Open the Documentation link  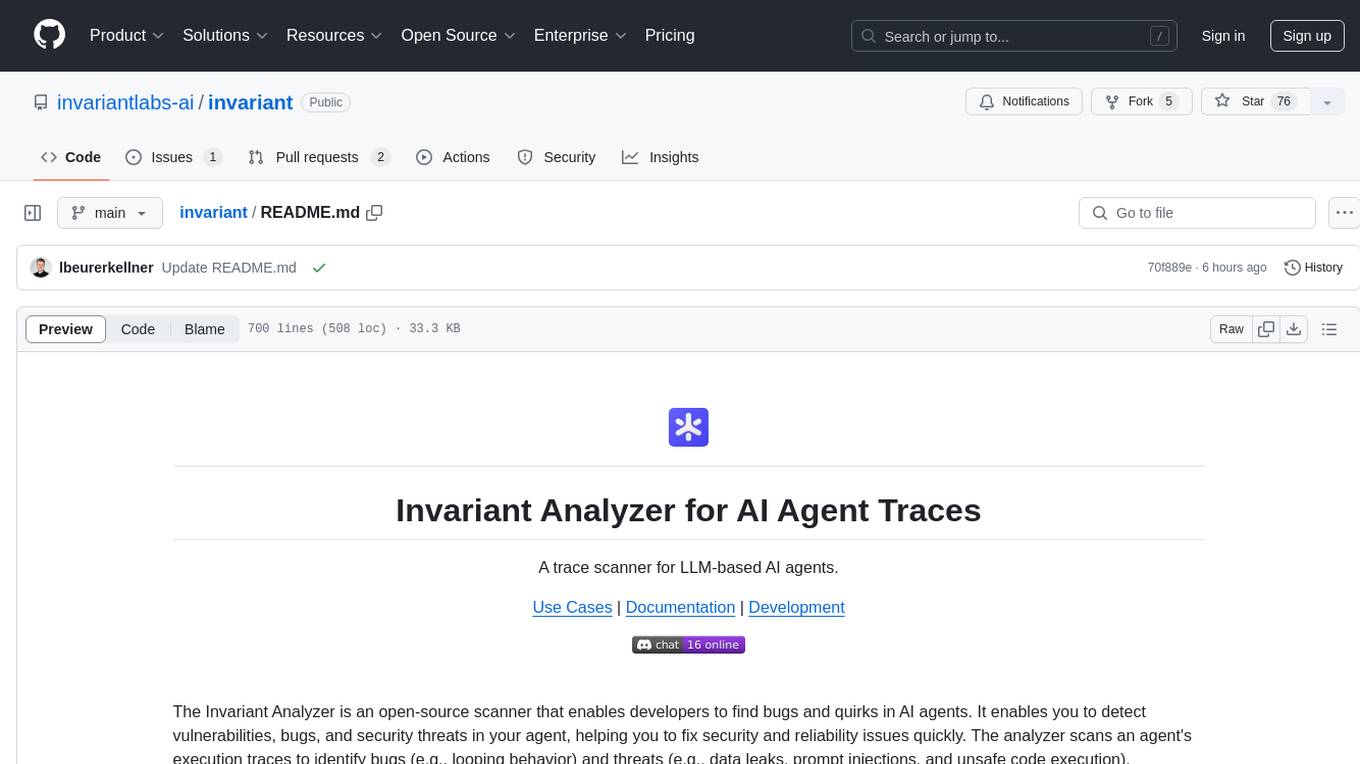tap(680, 607)
